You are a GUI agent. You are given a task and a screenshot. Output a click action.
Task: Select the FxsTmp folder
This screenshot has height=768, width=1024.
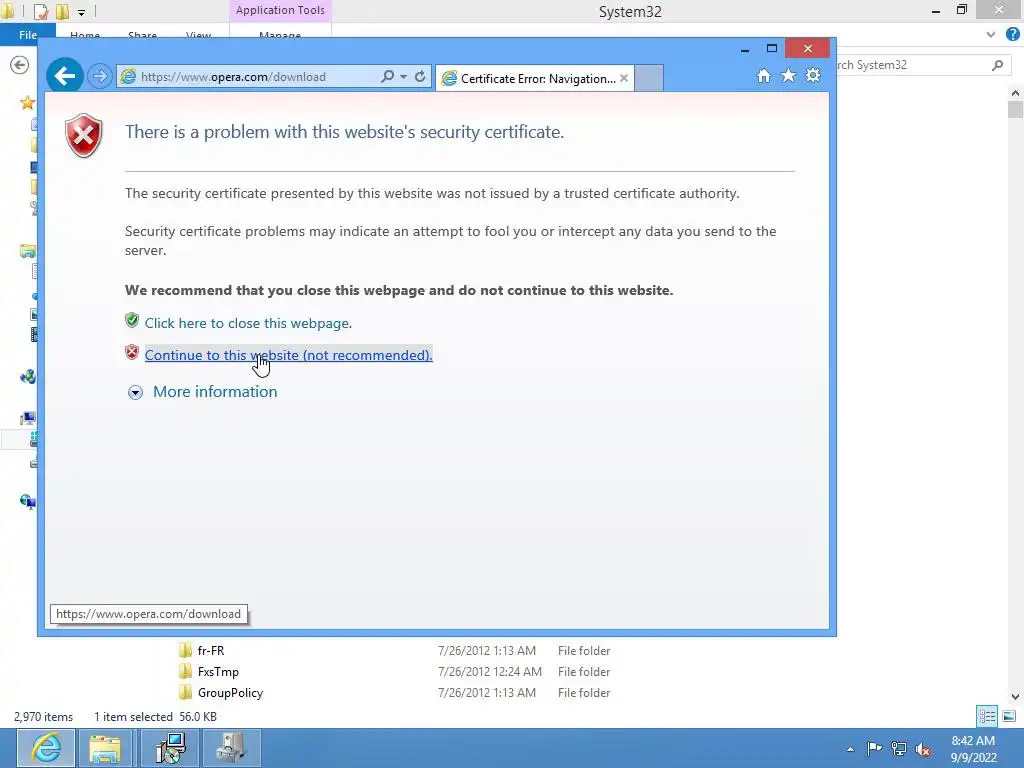[218, 672]
